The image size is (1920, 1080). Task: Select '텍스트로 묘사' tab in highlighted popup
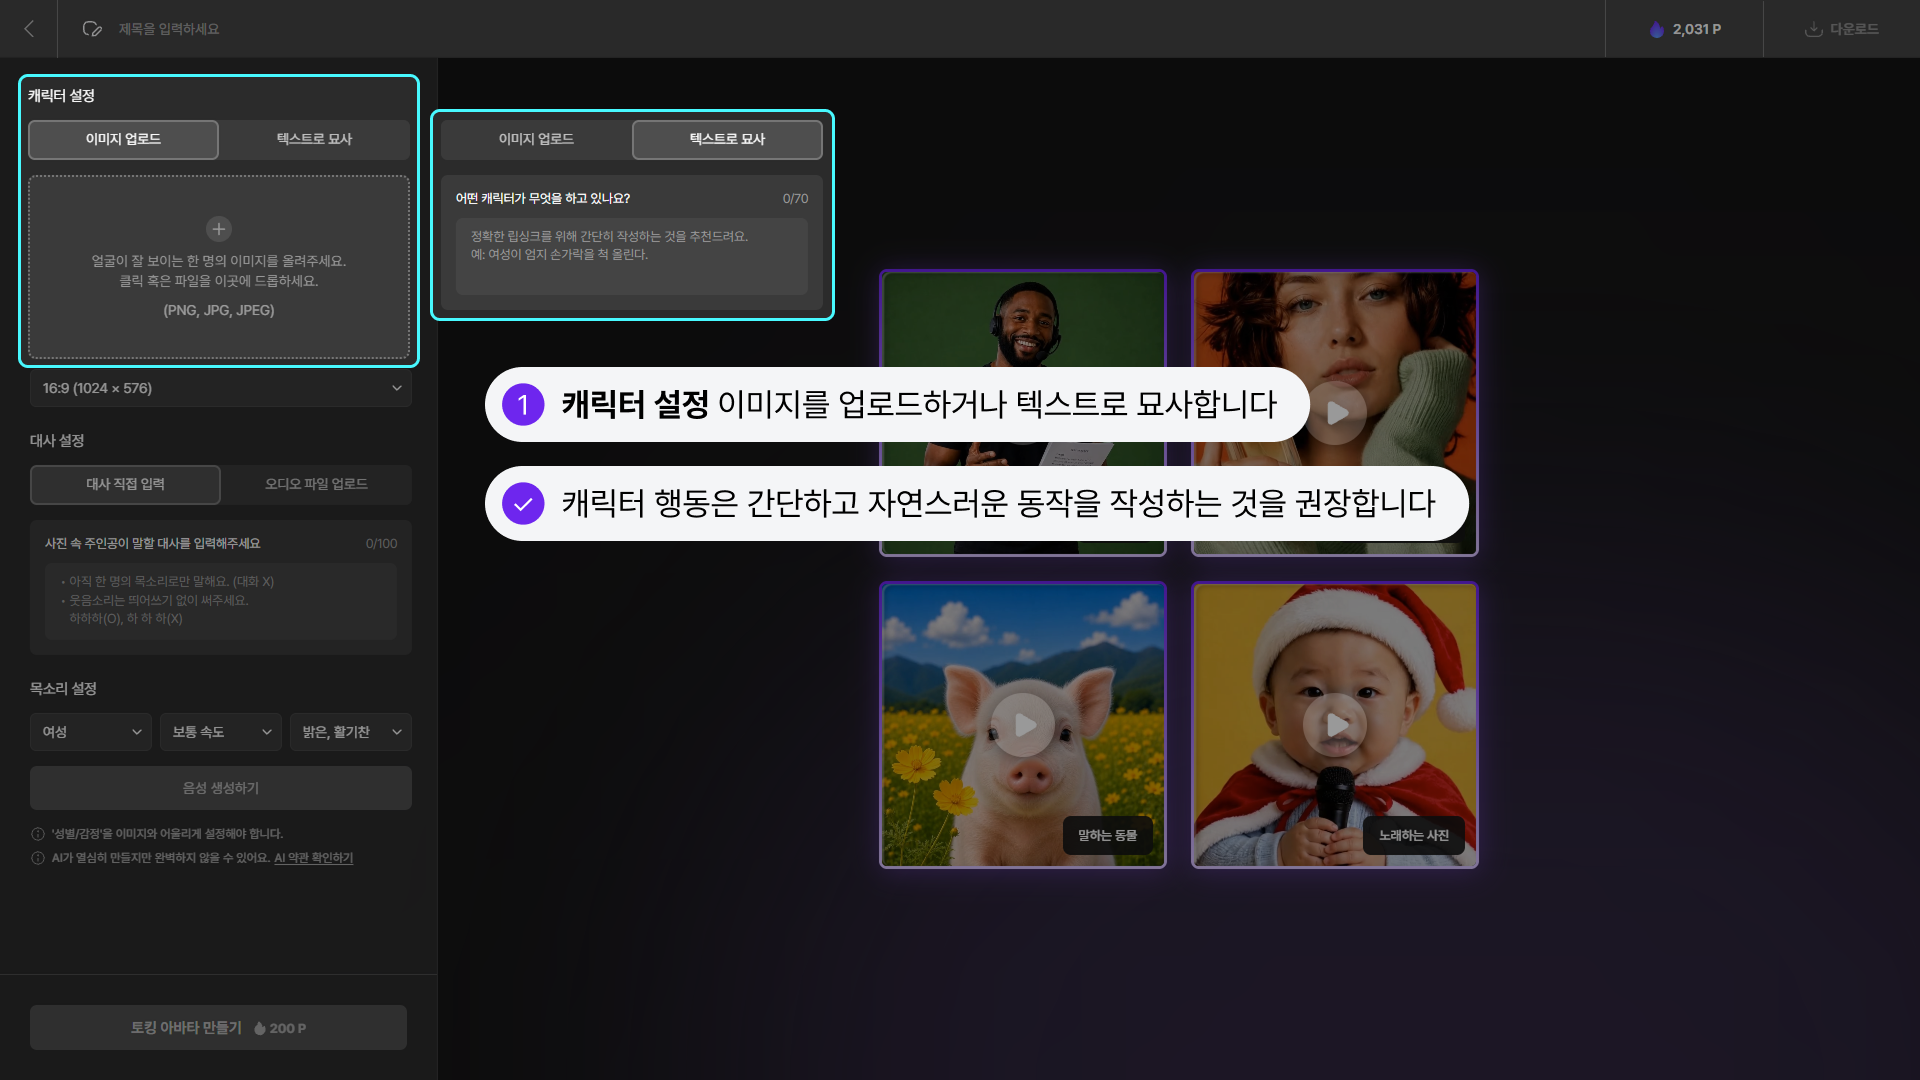click(727, 139)
